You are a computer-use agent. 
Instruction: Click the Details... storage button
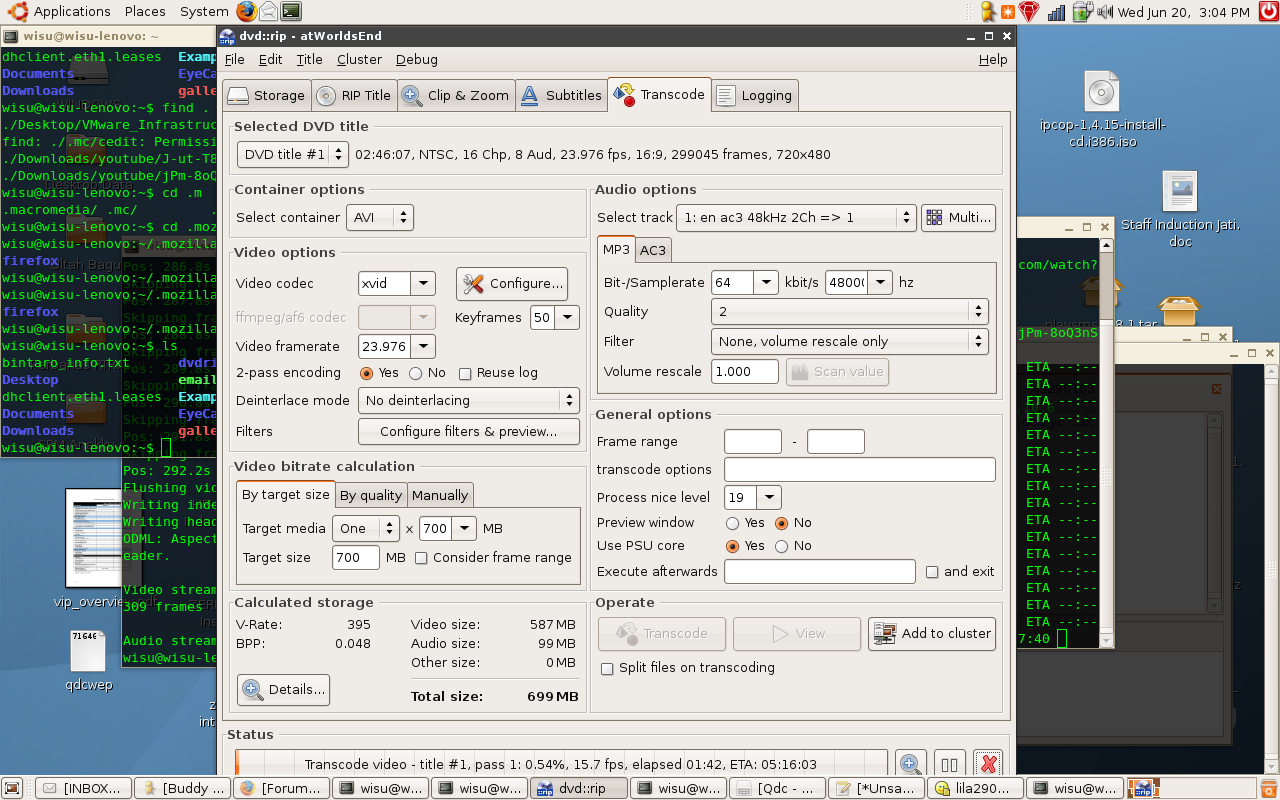(x=283, y=690)
